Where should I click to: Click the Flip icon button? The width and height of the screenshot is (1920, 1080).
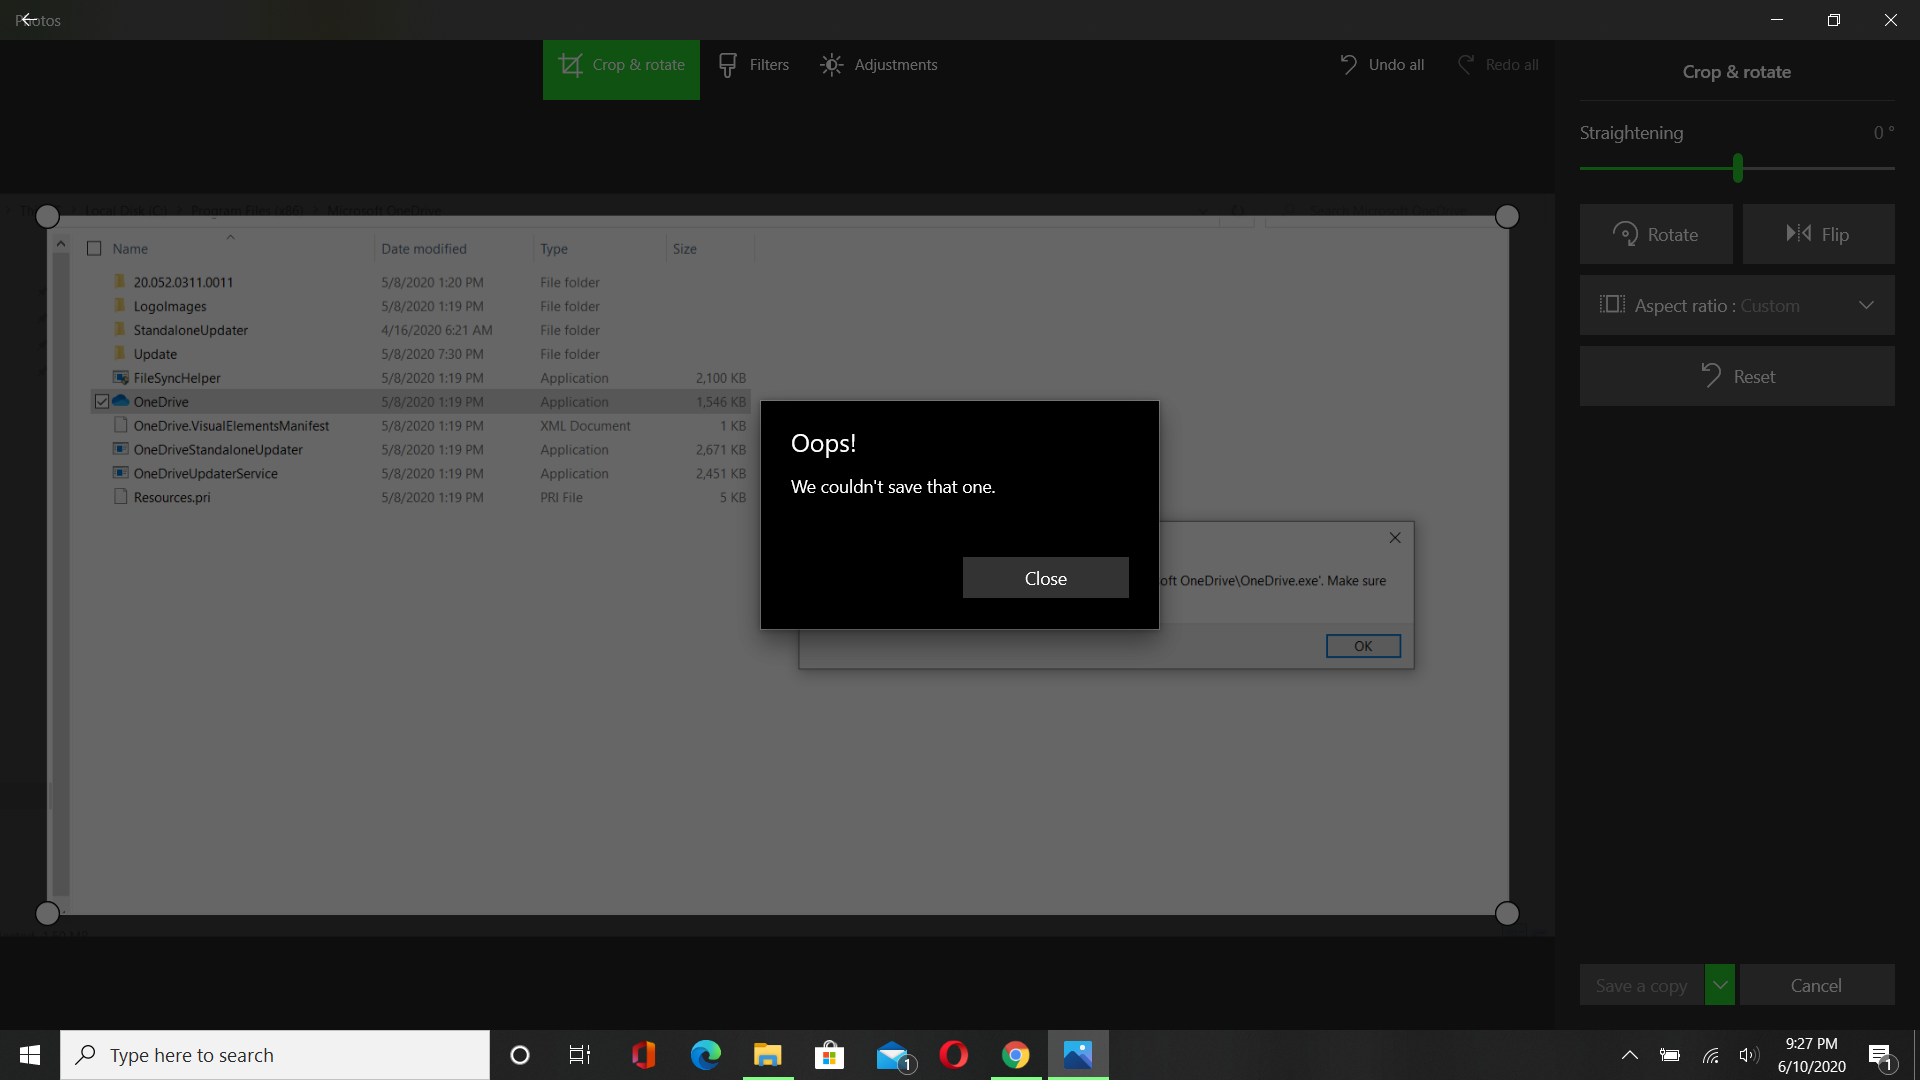[1818, 234]
